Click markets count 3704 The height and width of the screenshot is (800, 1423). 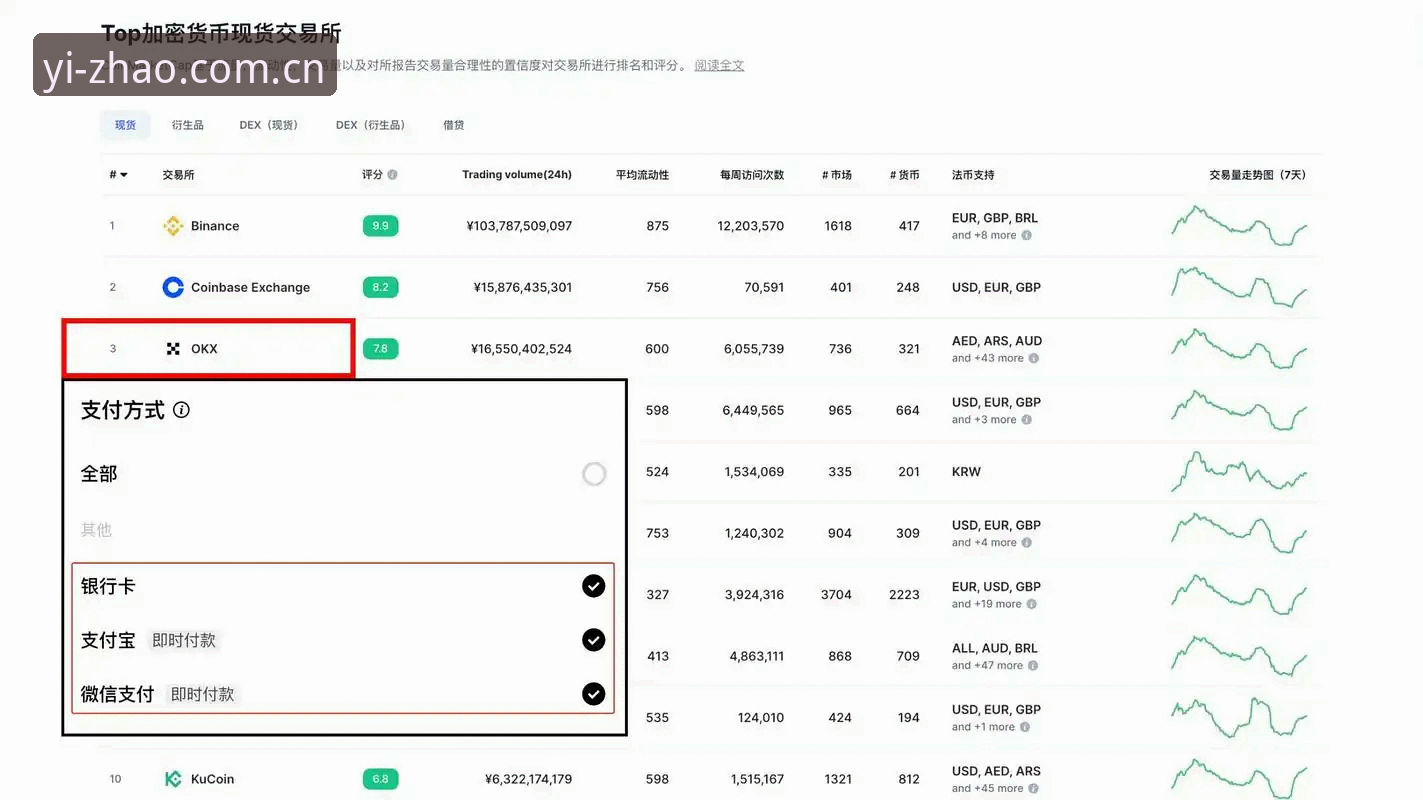pyautogui.click(x=836, y=595)
